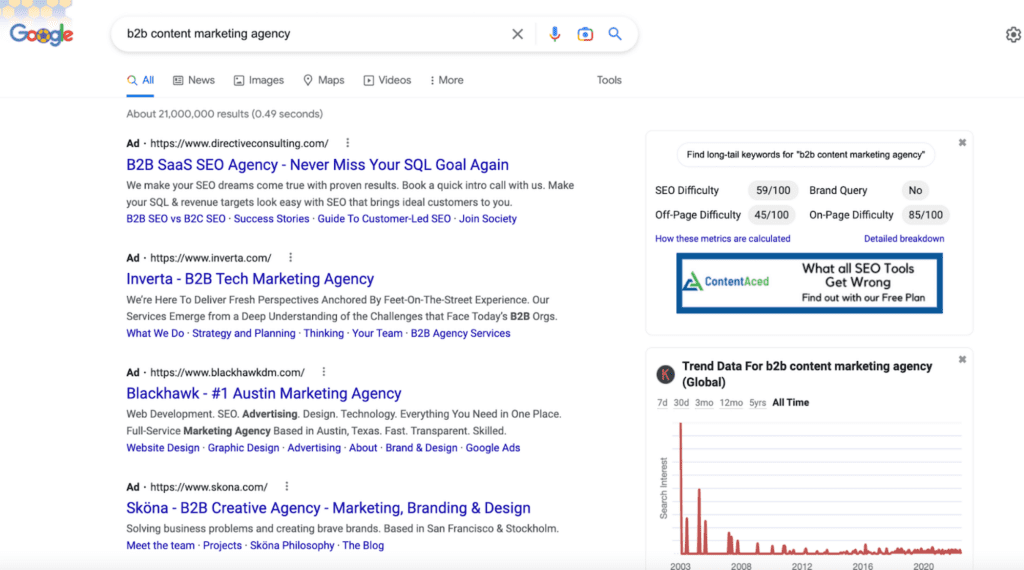Click Brand & Design sitelink
The width and height of the screenshot is (1024, 570).
(x=421, y=448)
